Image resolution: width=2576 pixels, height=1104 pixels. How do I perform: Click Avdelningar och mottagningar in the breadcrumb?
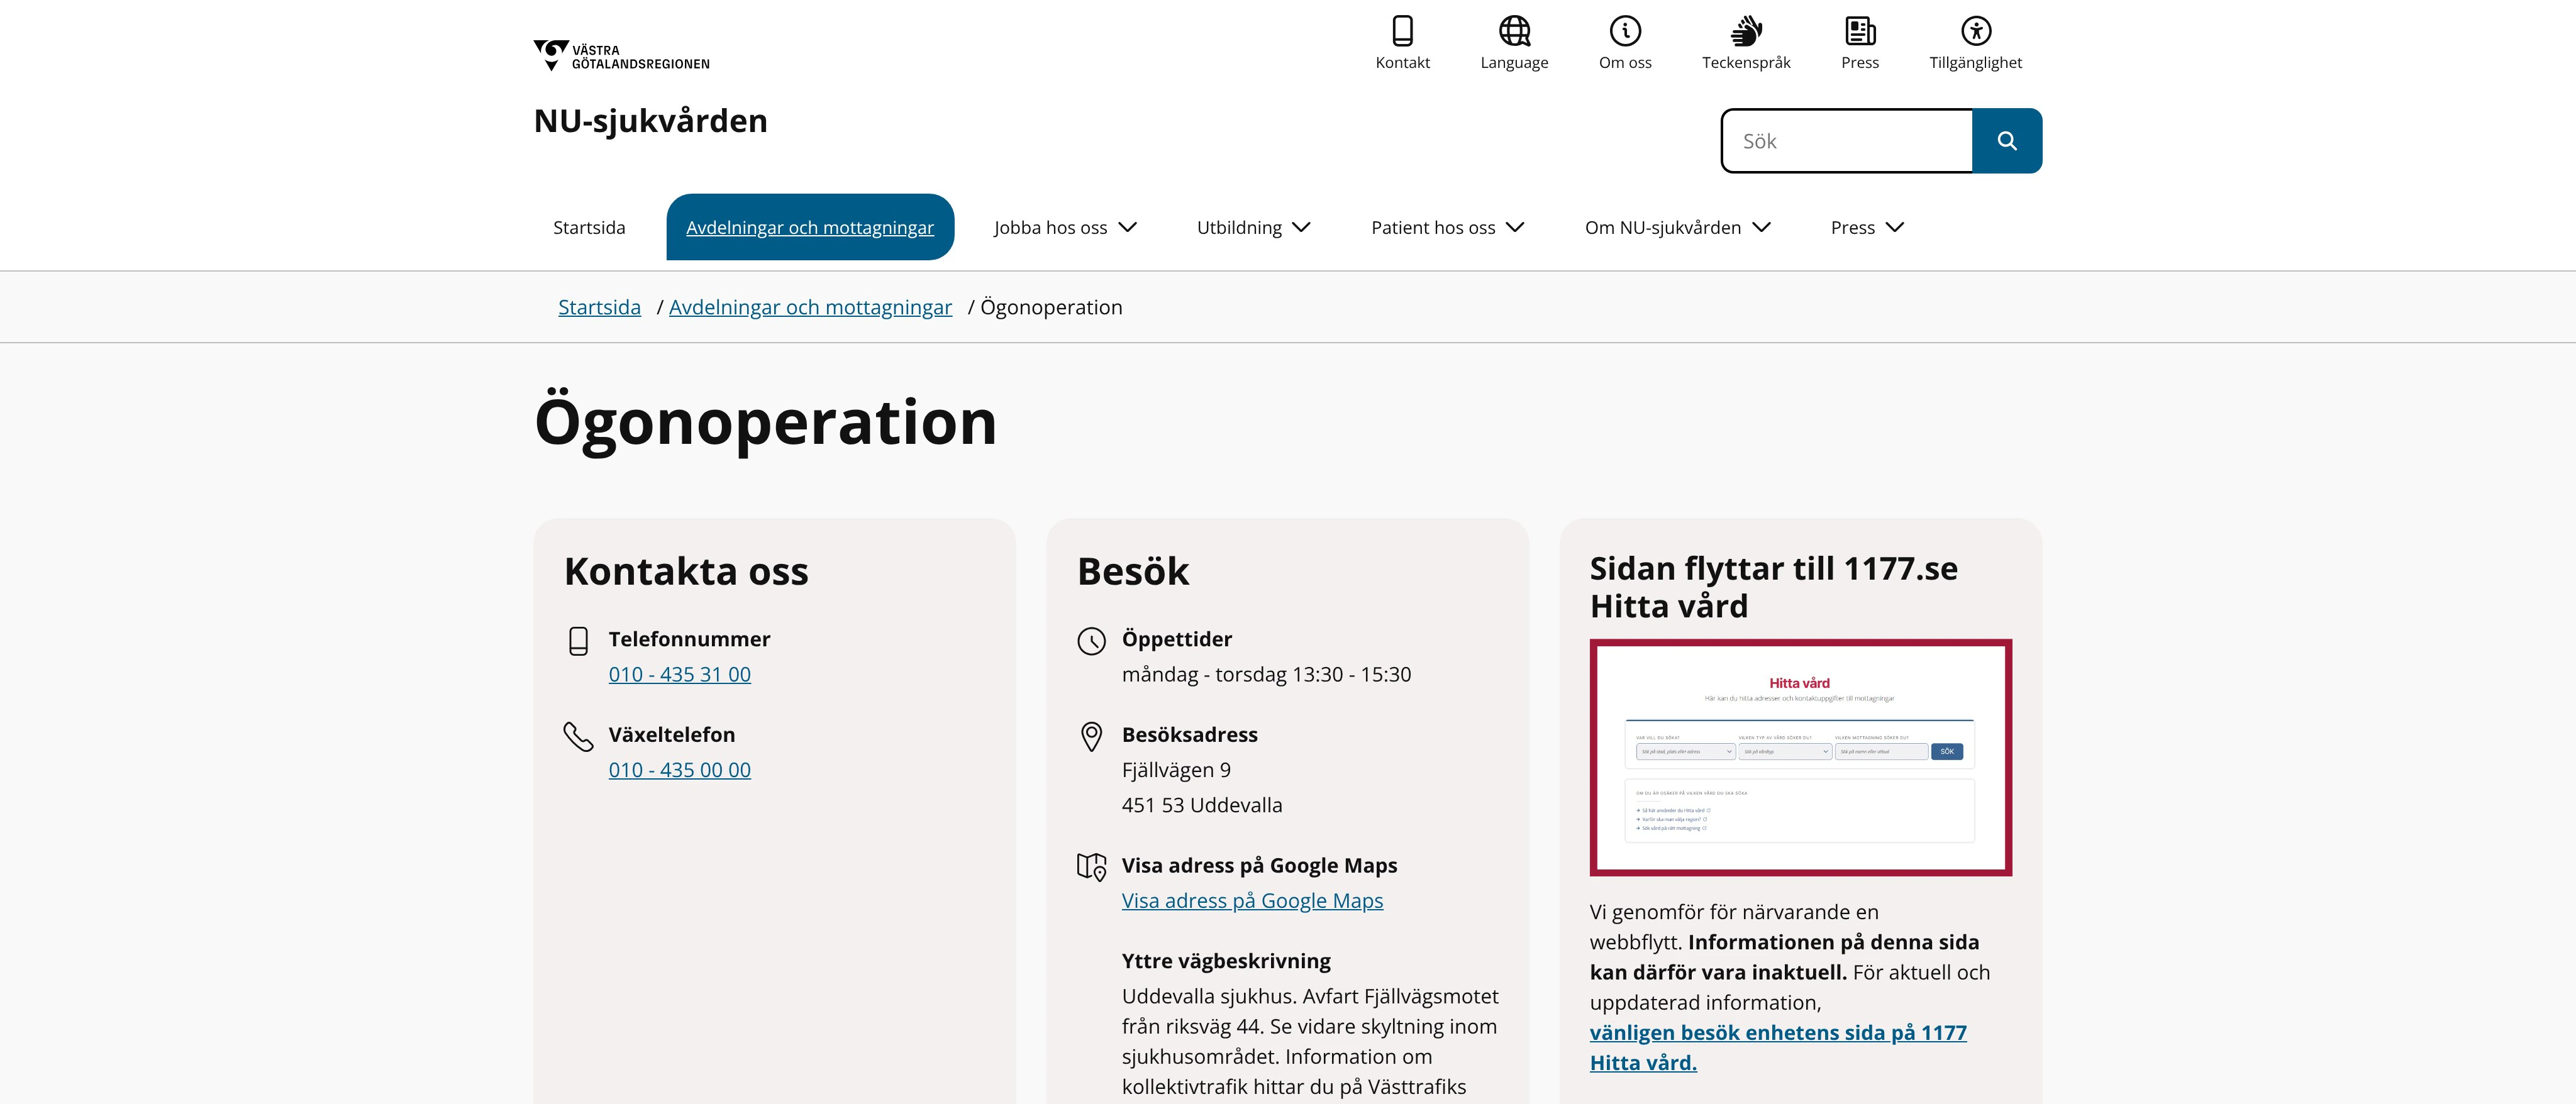click(810, 307)
